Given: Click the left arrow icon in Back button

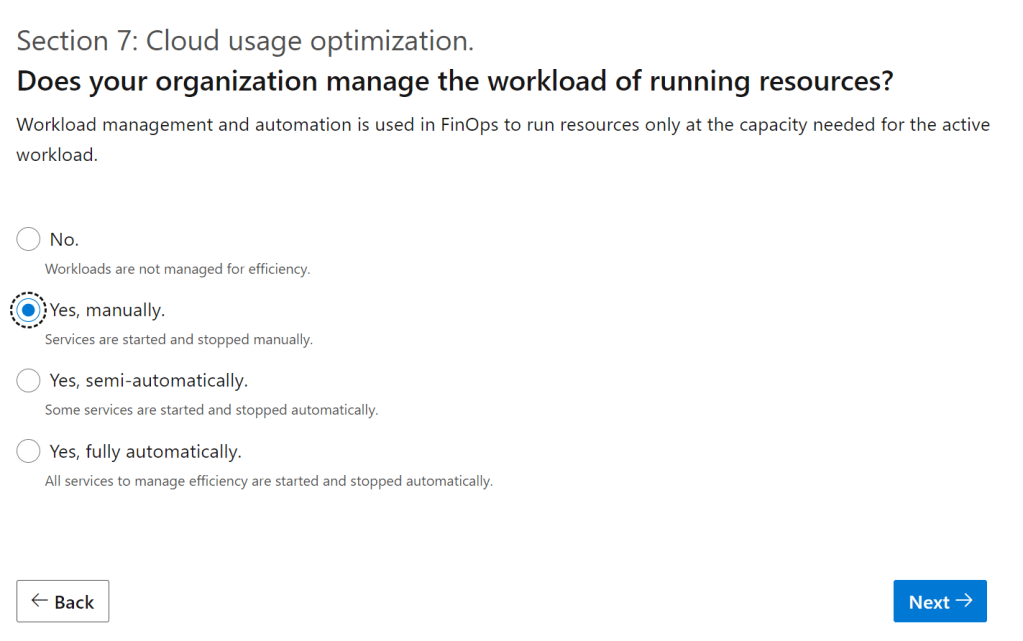Looking at the screenshot, I should (40, 601).
